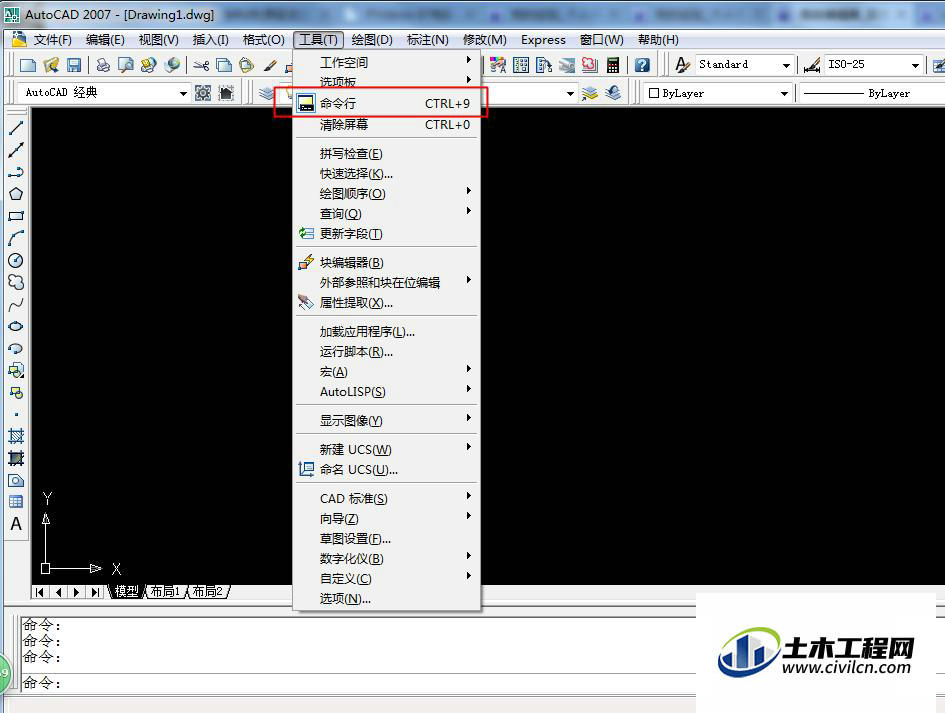Viewport: 945px width, 713px height.
Task: Choose 拼写检查(E) in the menu
Action: coord(386,154)
